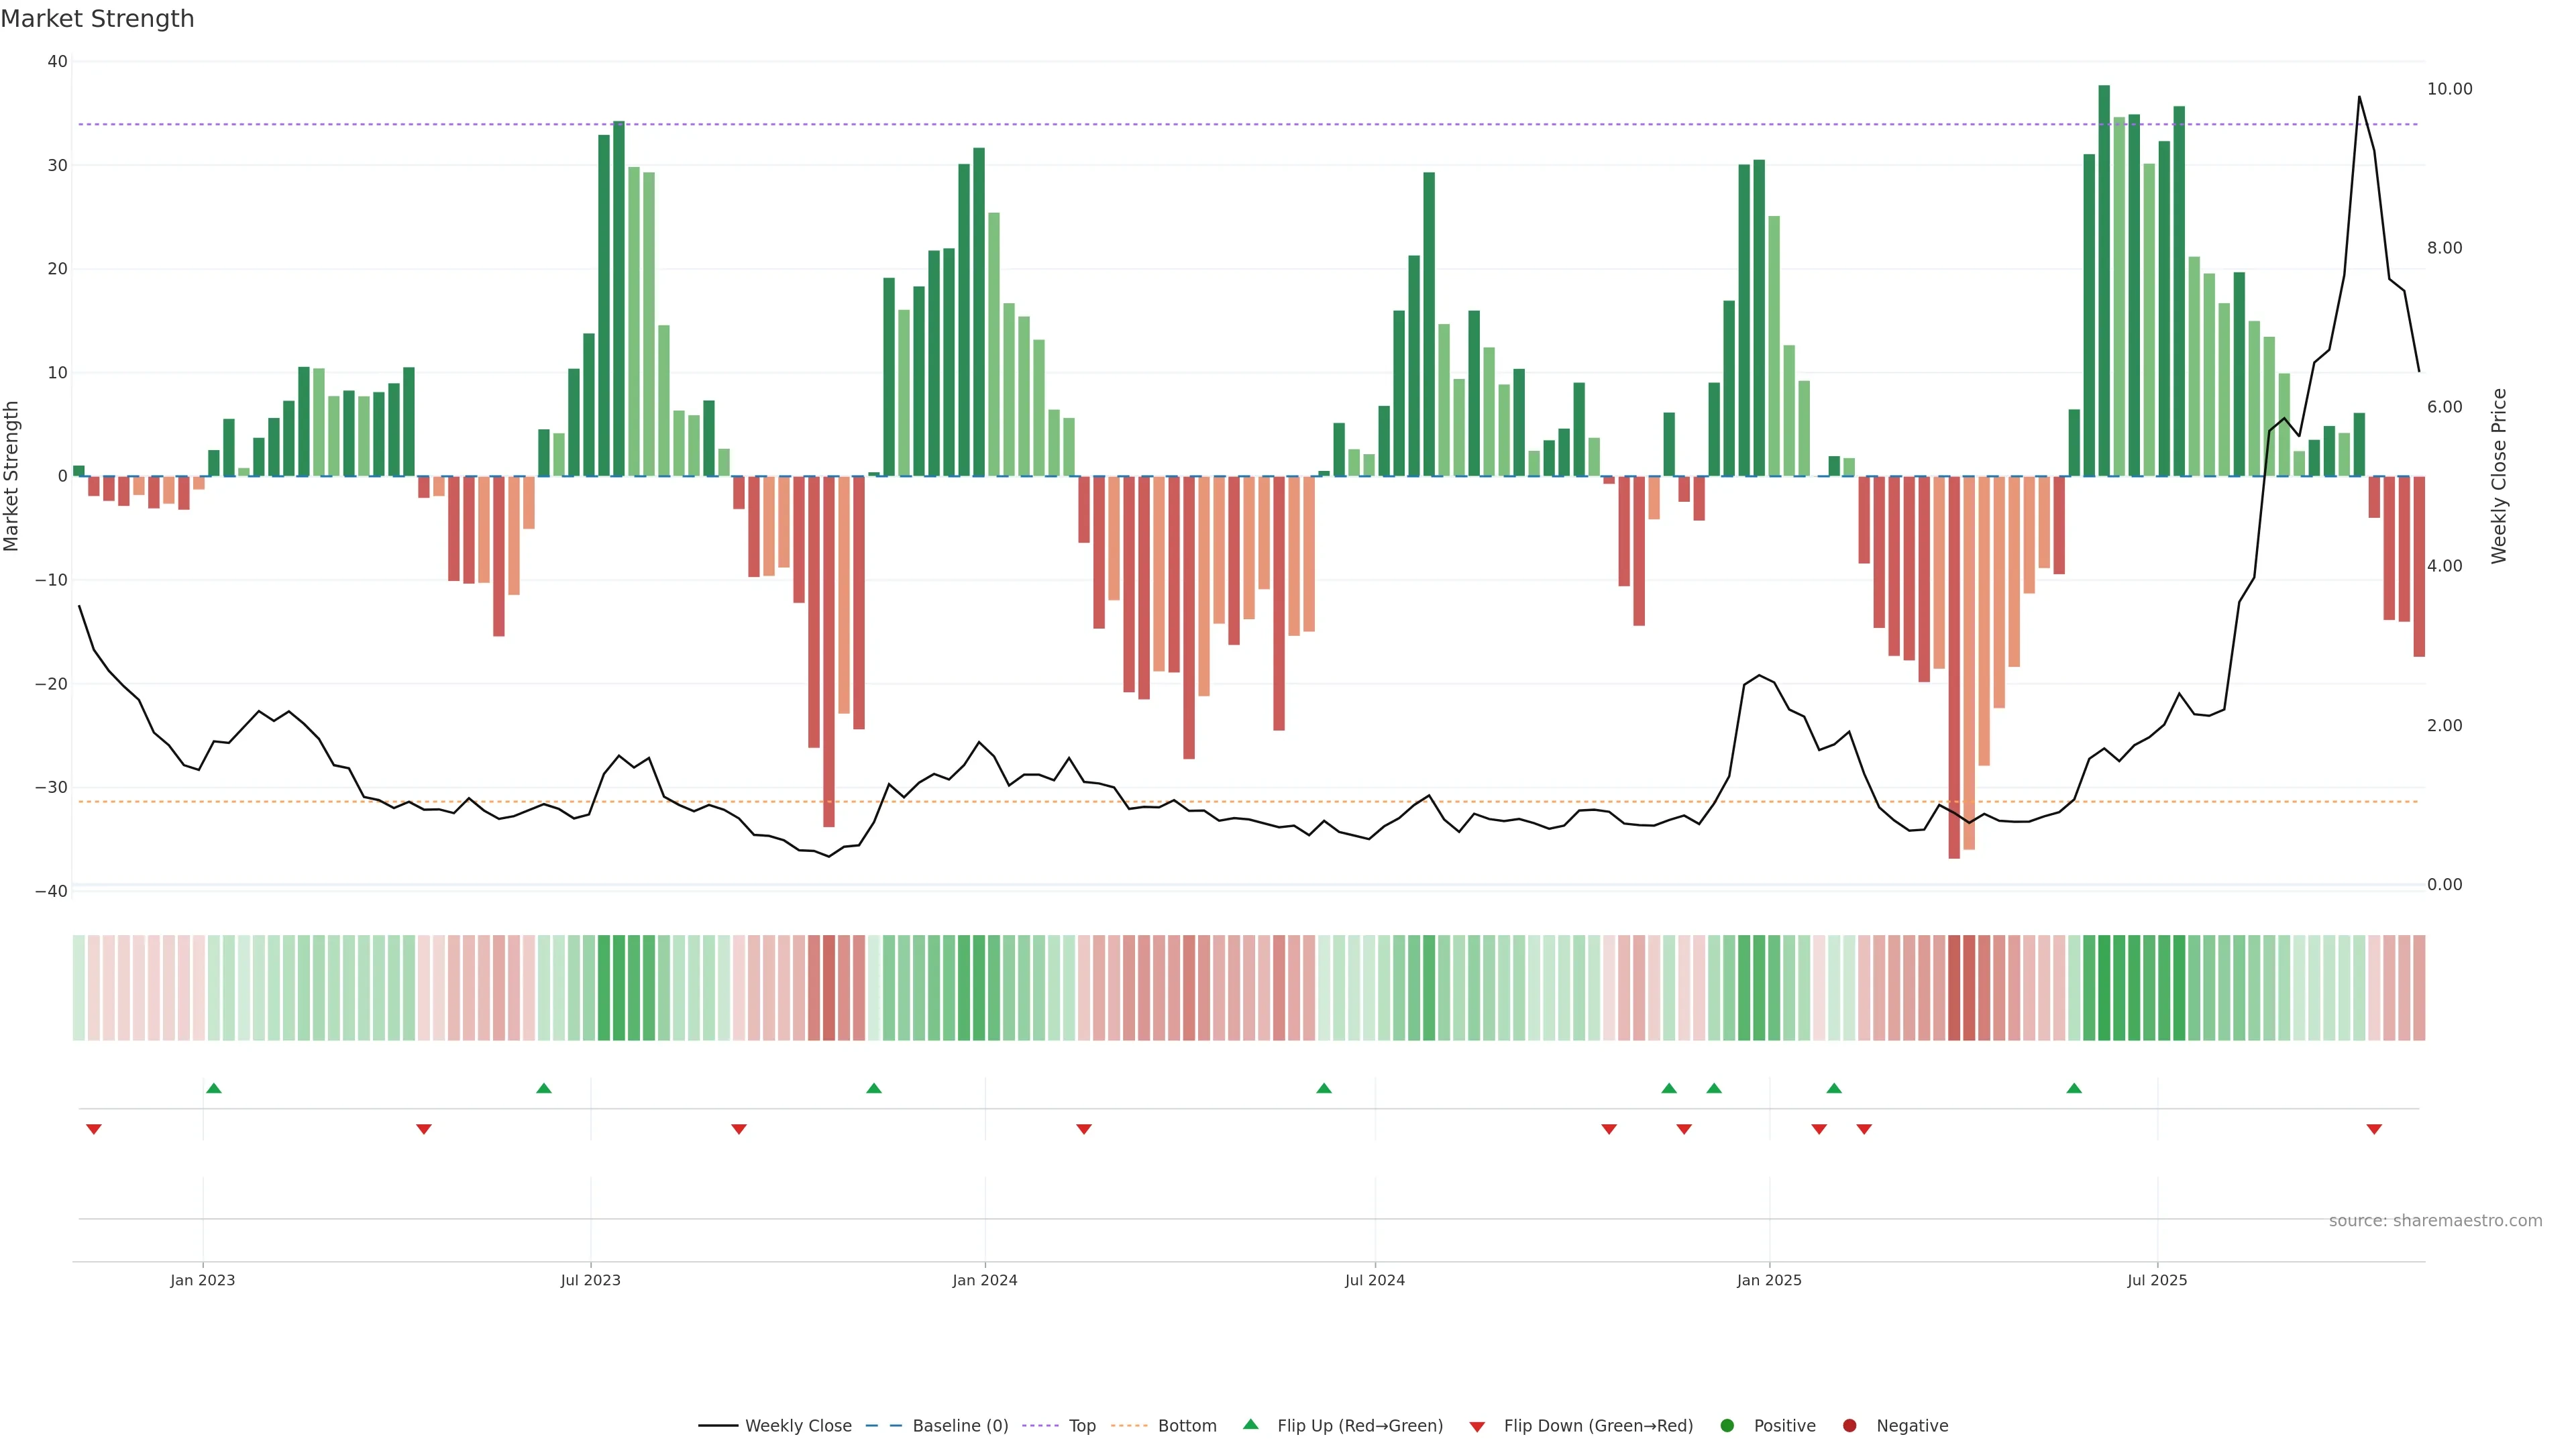Click the flip-up marker just before Jul 2024

coord(1324,1088)
